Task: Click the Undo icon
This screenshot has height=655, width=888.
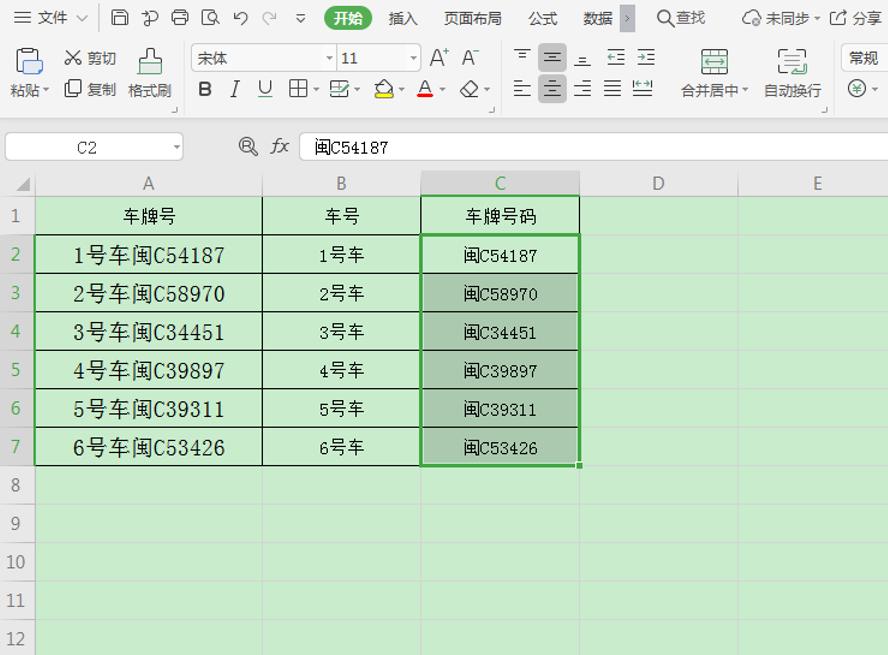Action: 240,16
